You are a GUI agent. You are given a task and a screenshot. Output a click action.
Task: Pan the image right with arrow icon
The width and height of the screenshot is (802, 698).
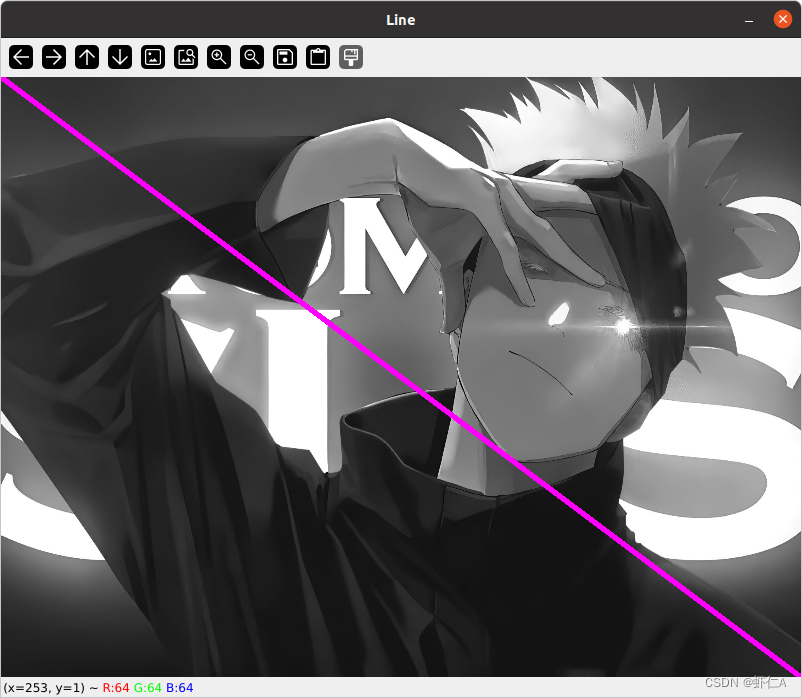pyautogui.click(x=54, y=57)
